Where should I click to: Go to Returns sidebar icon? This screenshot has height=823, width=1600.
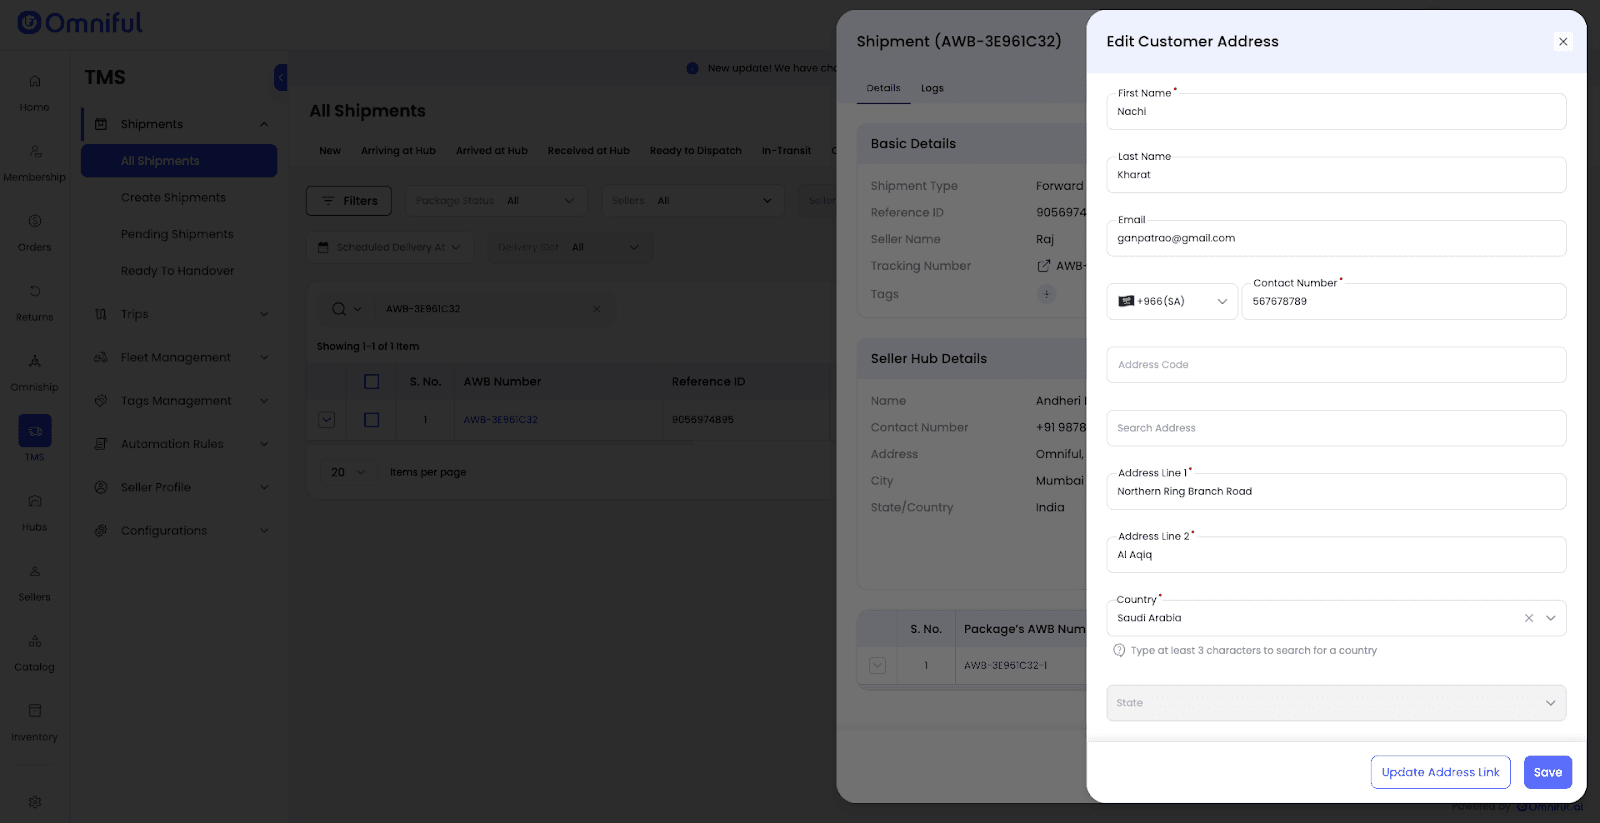pyautogui.click(x=35, y=292)
